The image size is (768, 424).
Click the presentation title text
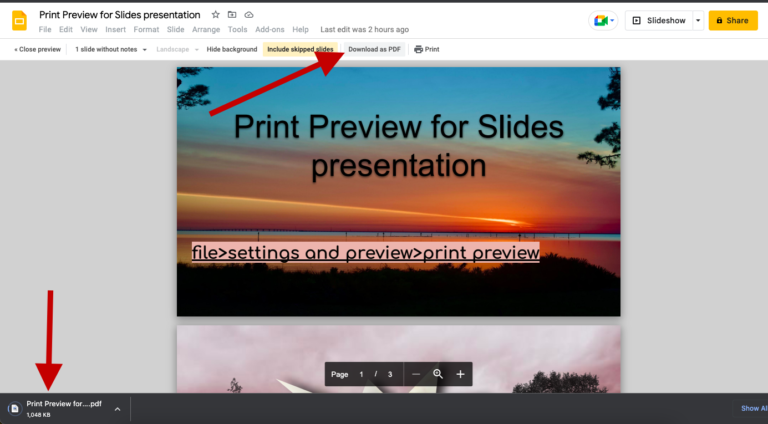tap(120, 15)
